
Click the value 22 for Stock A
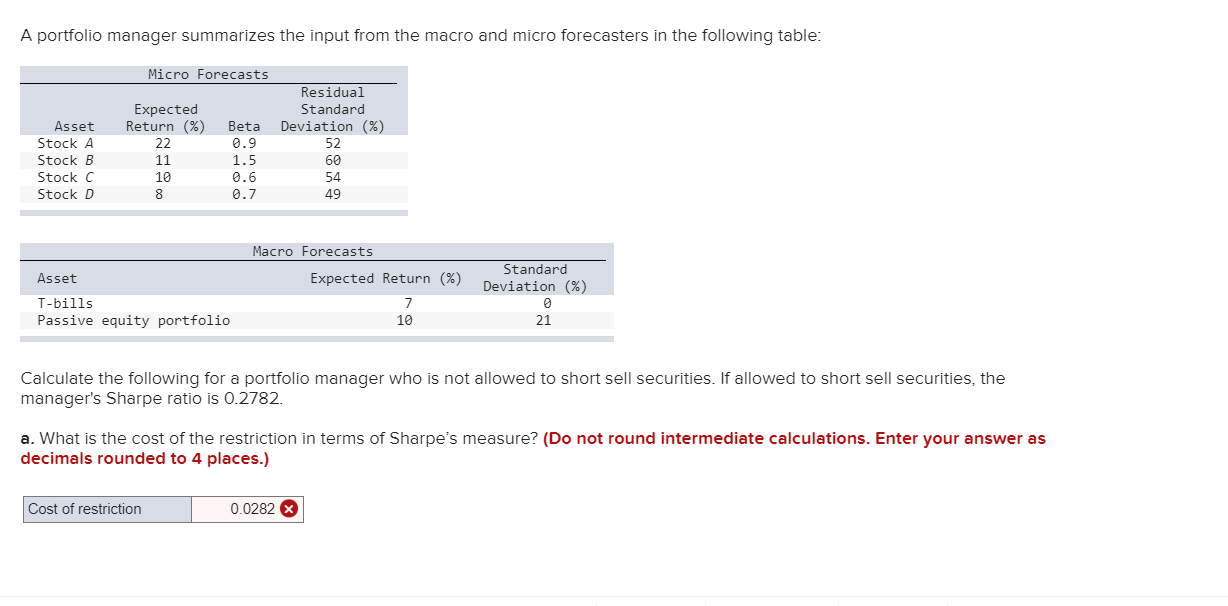(x=164, y=143)
